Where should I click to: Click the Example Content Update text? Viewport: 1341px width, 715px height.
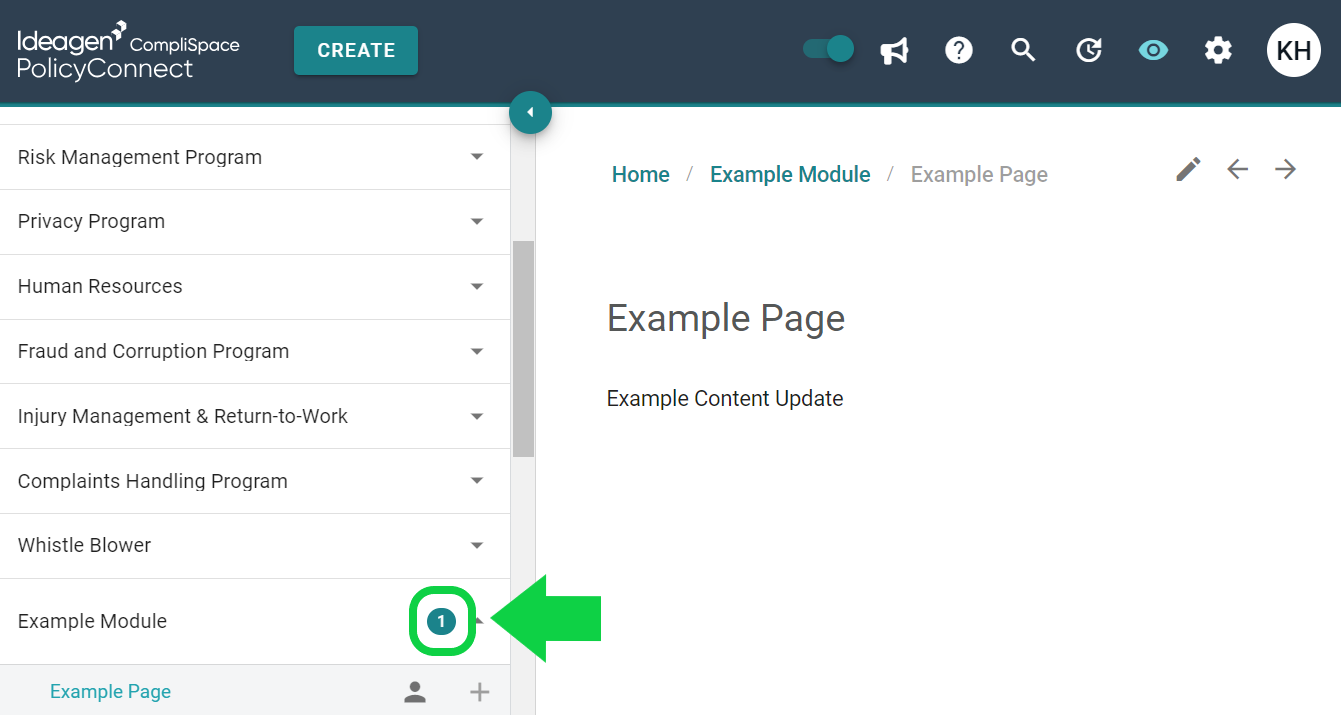pos(725,399)
